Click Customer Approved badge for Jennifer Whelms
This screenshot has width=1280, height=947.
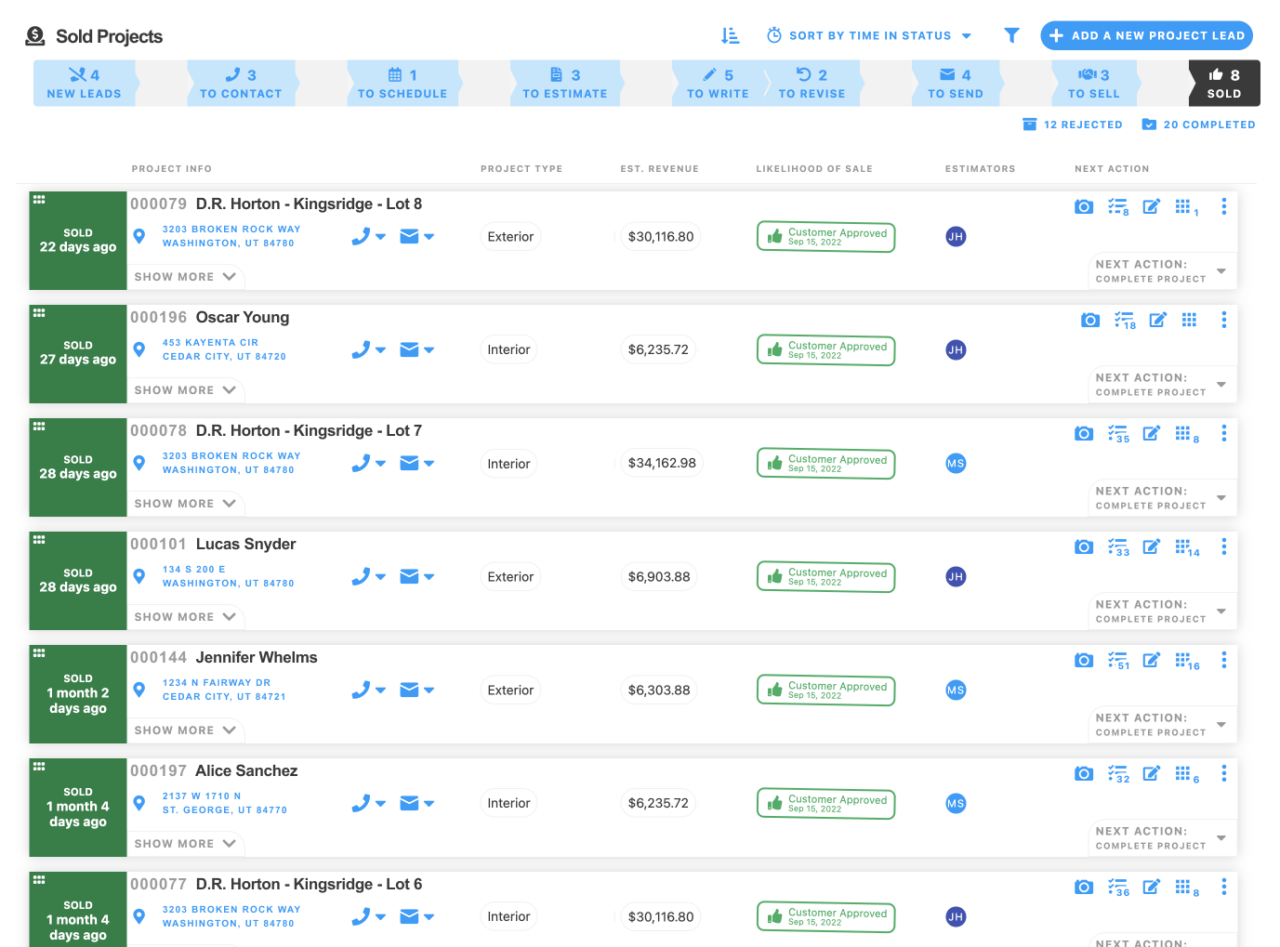point(825,690)
